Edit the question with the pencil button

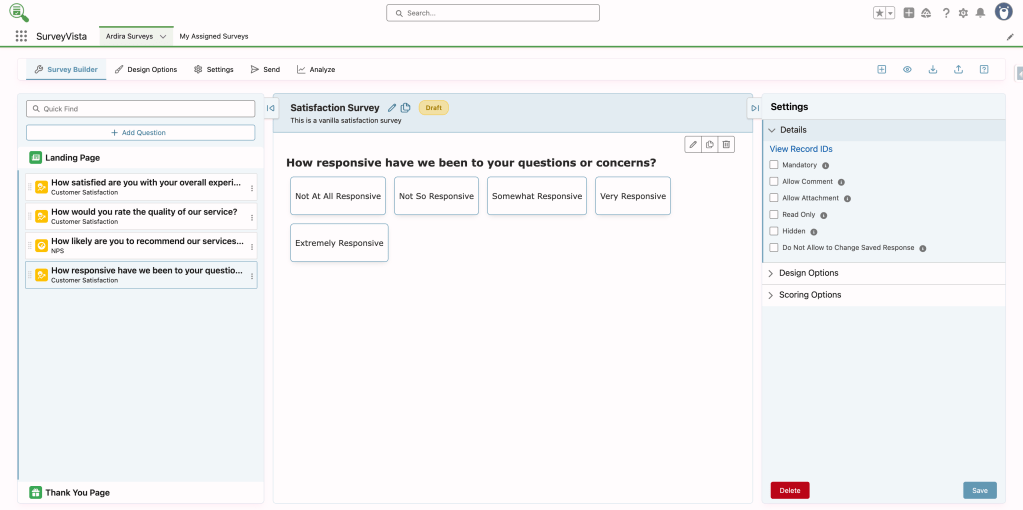693,144
